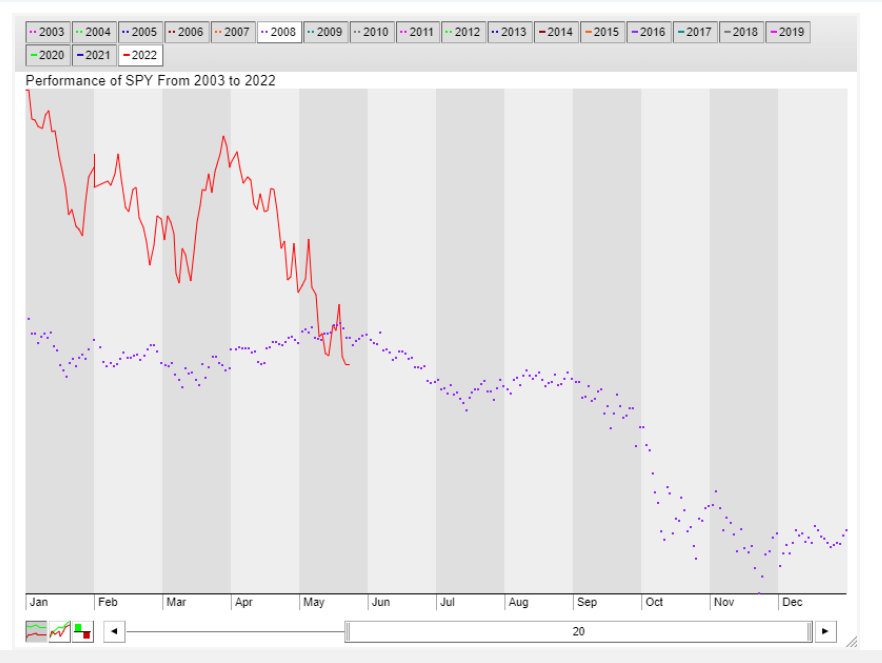Show the 2013 series
Image resolution: width=882 pixels, height=663 pixels.
[x=510, y=32]
